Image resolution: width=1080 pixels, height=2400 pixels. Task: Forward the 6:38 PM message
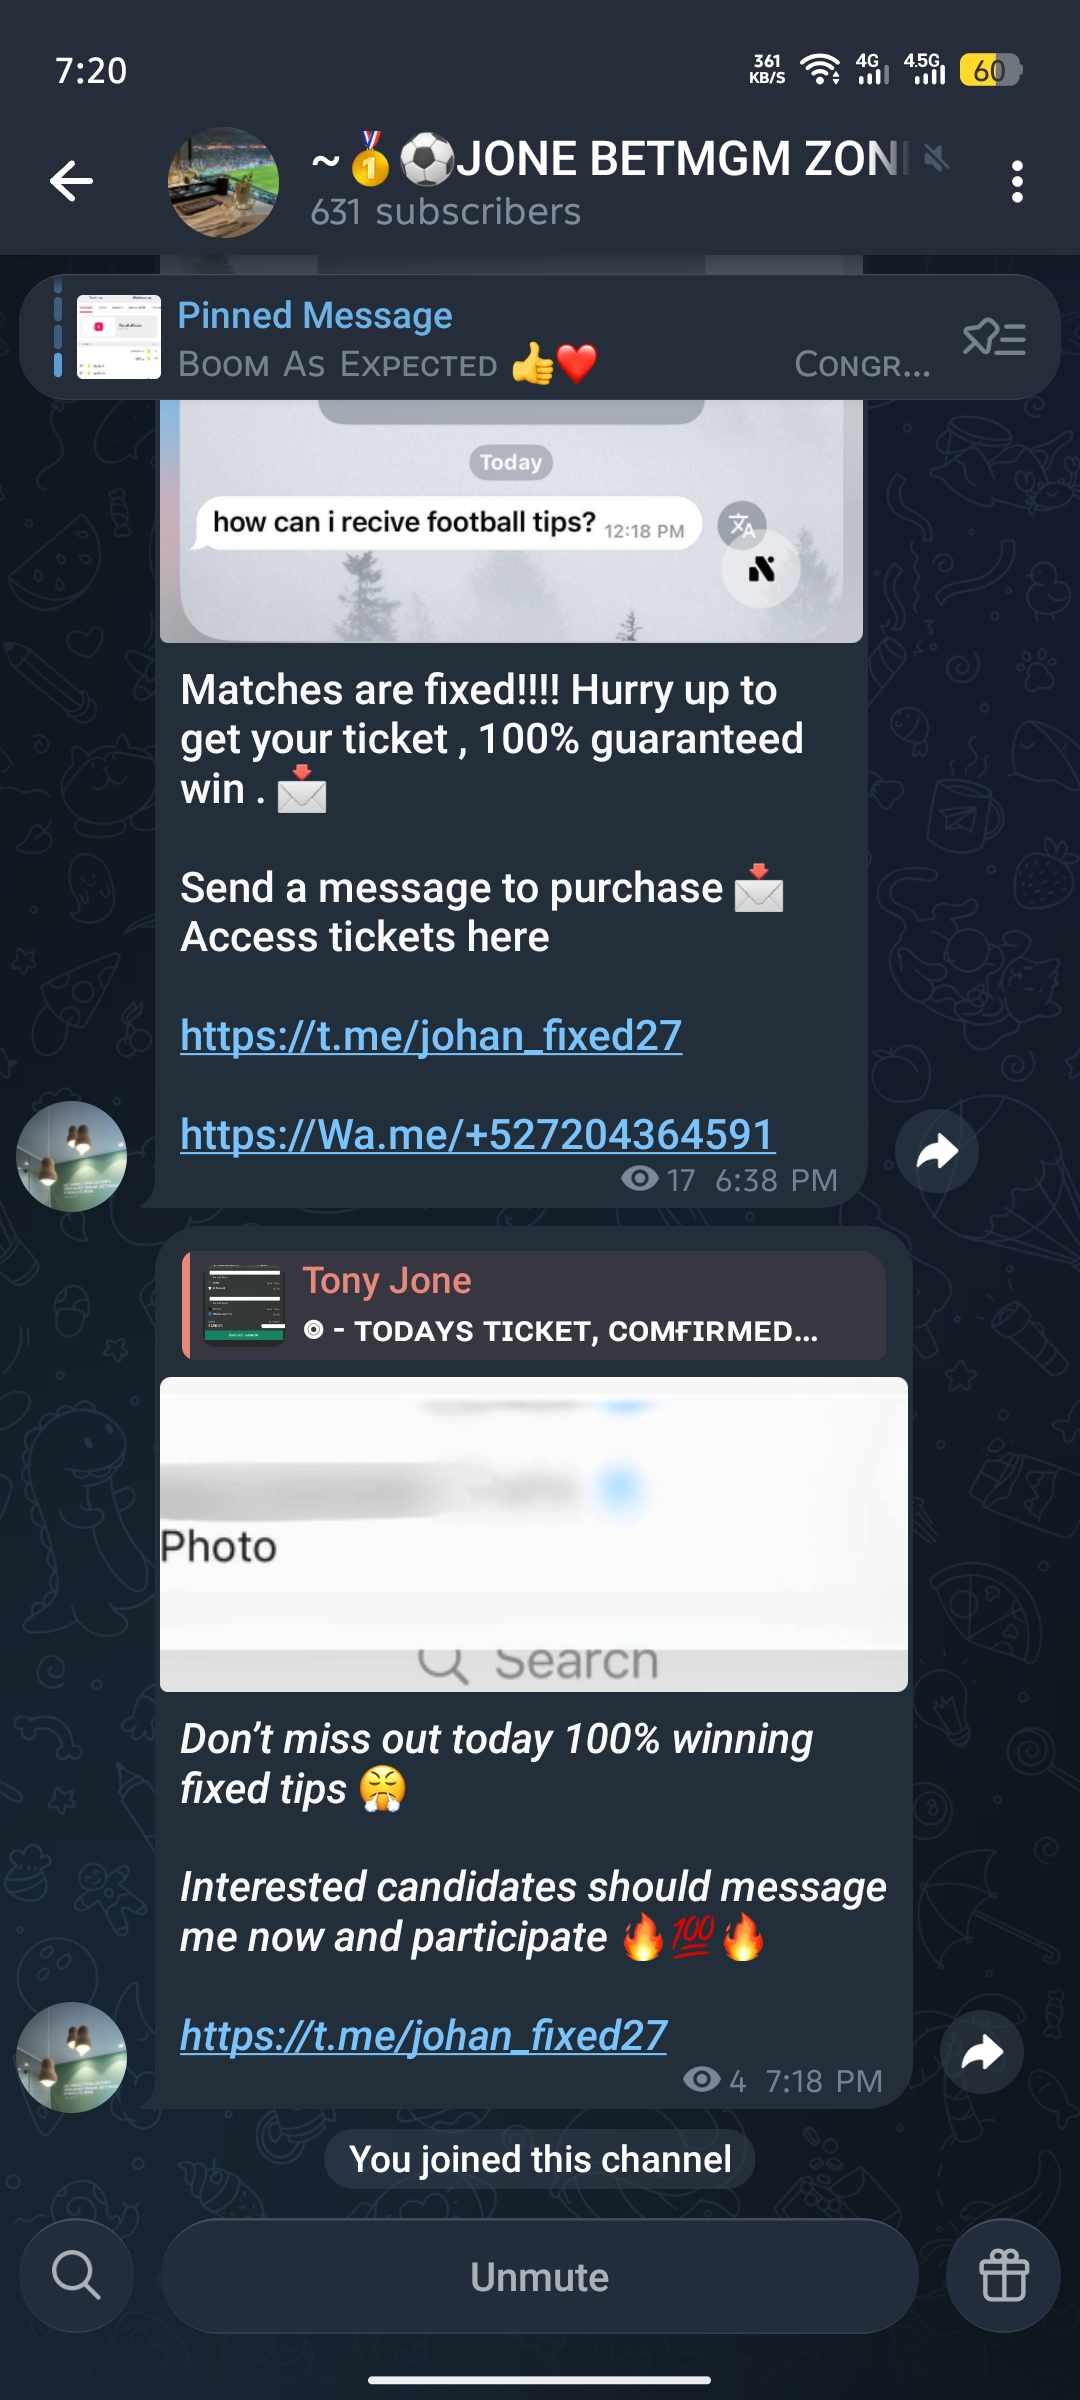click(x=937, y=1152)
